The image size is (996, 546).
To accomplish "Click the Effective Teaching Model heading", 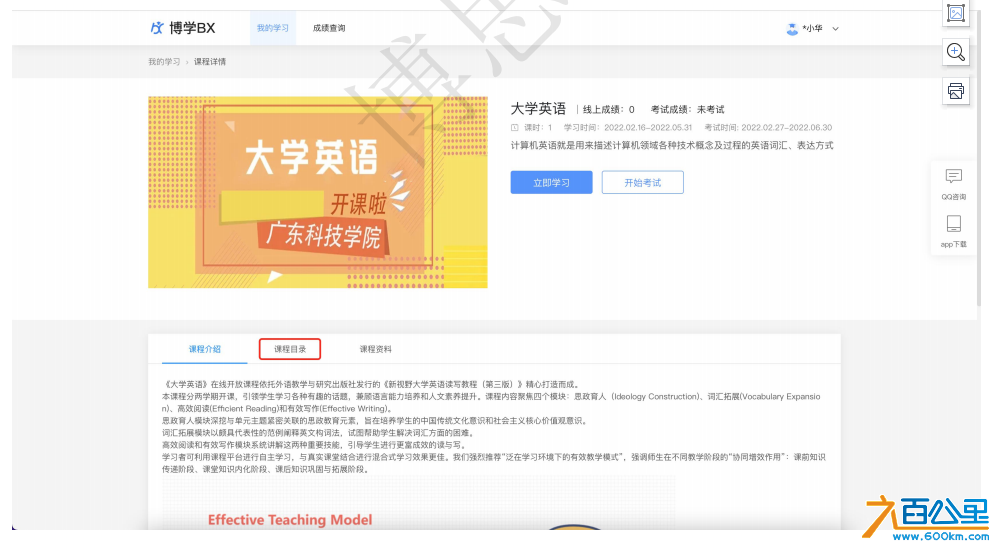I will pos(290,520).
